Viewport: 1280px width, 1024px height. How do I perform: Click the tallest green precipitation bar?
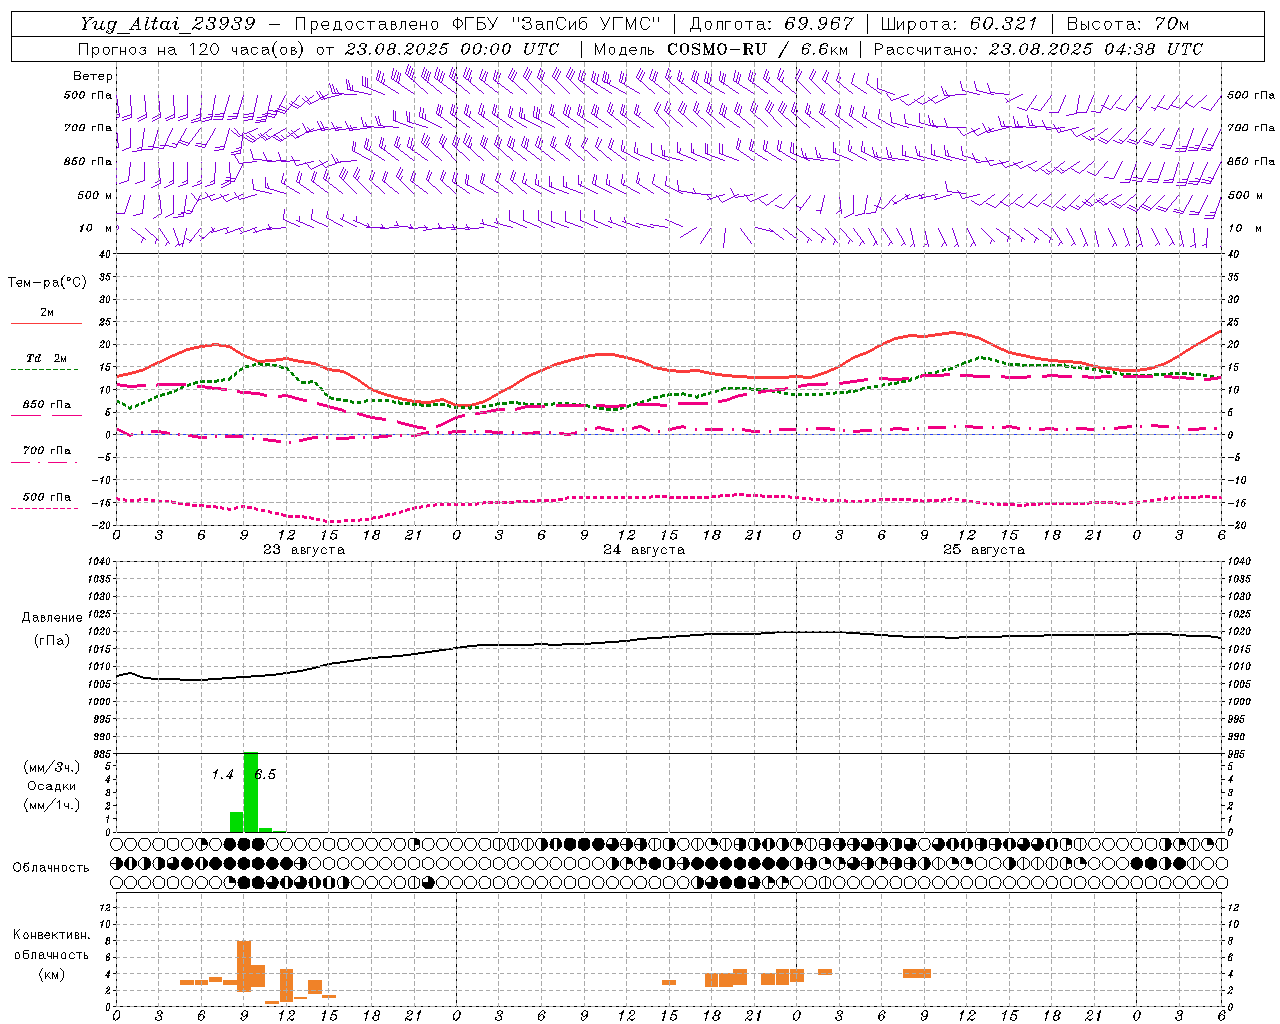pyautogui.click(x=251, y=792)
